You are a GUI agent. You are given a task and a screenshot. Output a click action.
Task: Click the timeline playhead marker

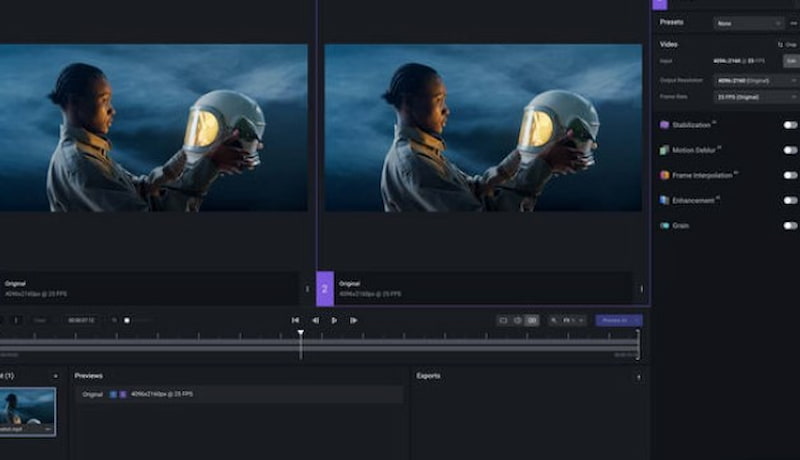pyautogui.click(x=301, y=333)
